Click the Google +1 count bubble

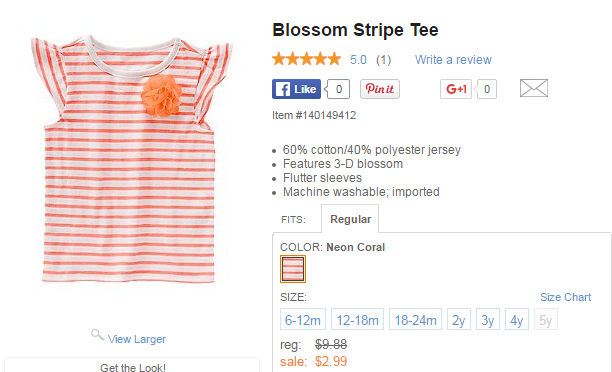486,89
